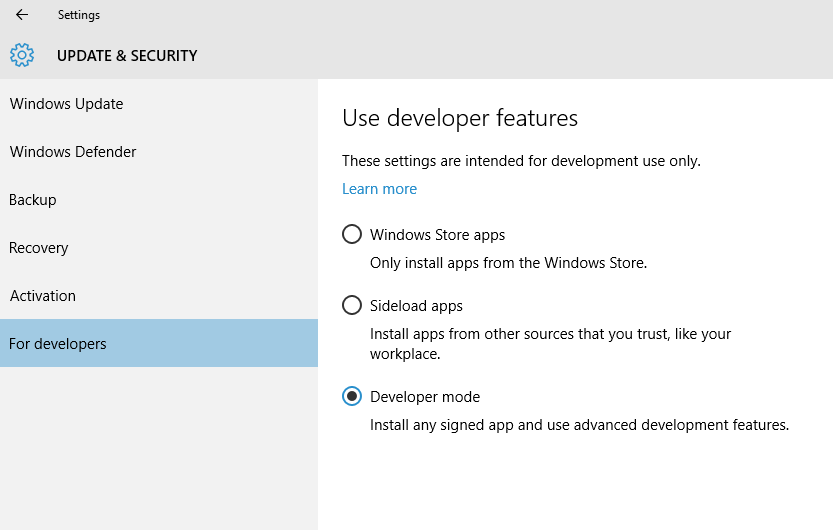
Task: Click the 'Use developer features' heading
Action: click(x=460, y=118)
